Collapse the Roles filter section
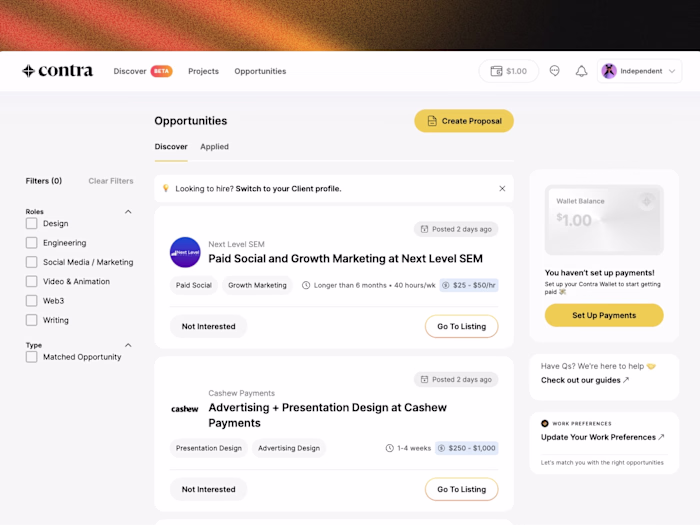Image resolution: width=700 pixels, height=525 pixels. point(128,212)
